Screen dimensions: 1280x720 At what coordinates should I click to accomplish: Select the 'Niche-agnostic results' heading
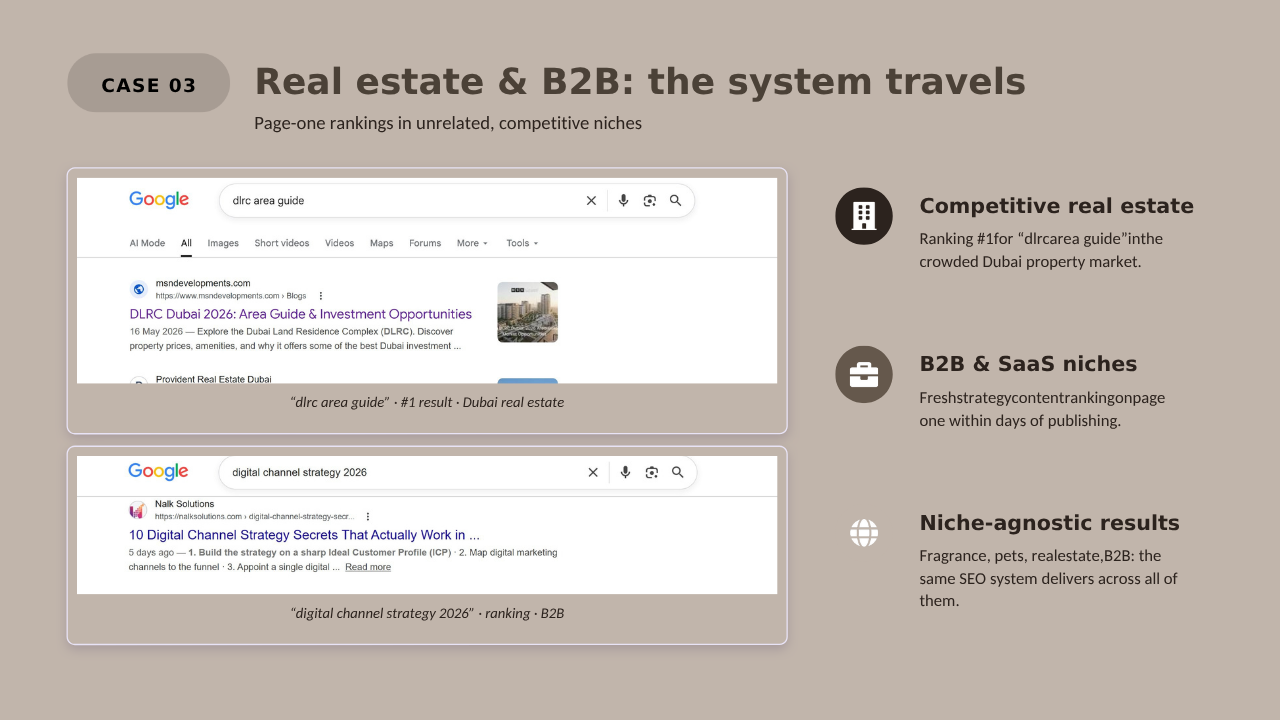coord(1049,523)
